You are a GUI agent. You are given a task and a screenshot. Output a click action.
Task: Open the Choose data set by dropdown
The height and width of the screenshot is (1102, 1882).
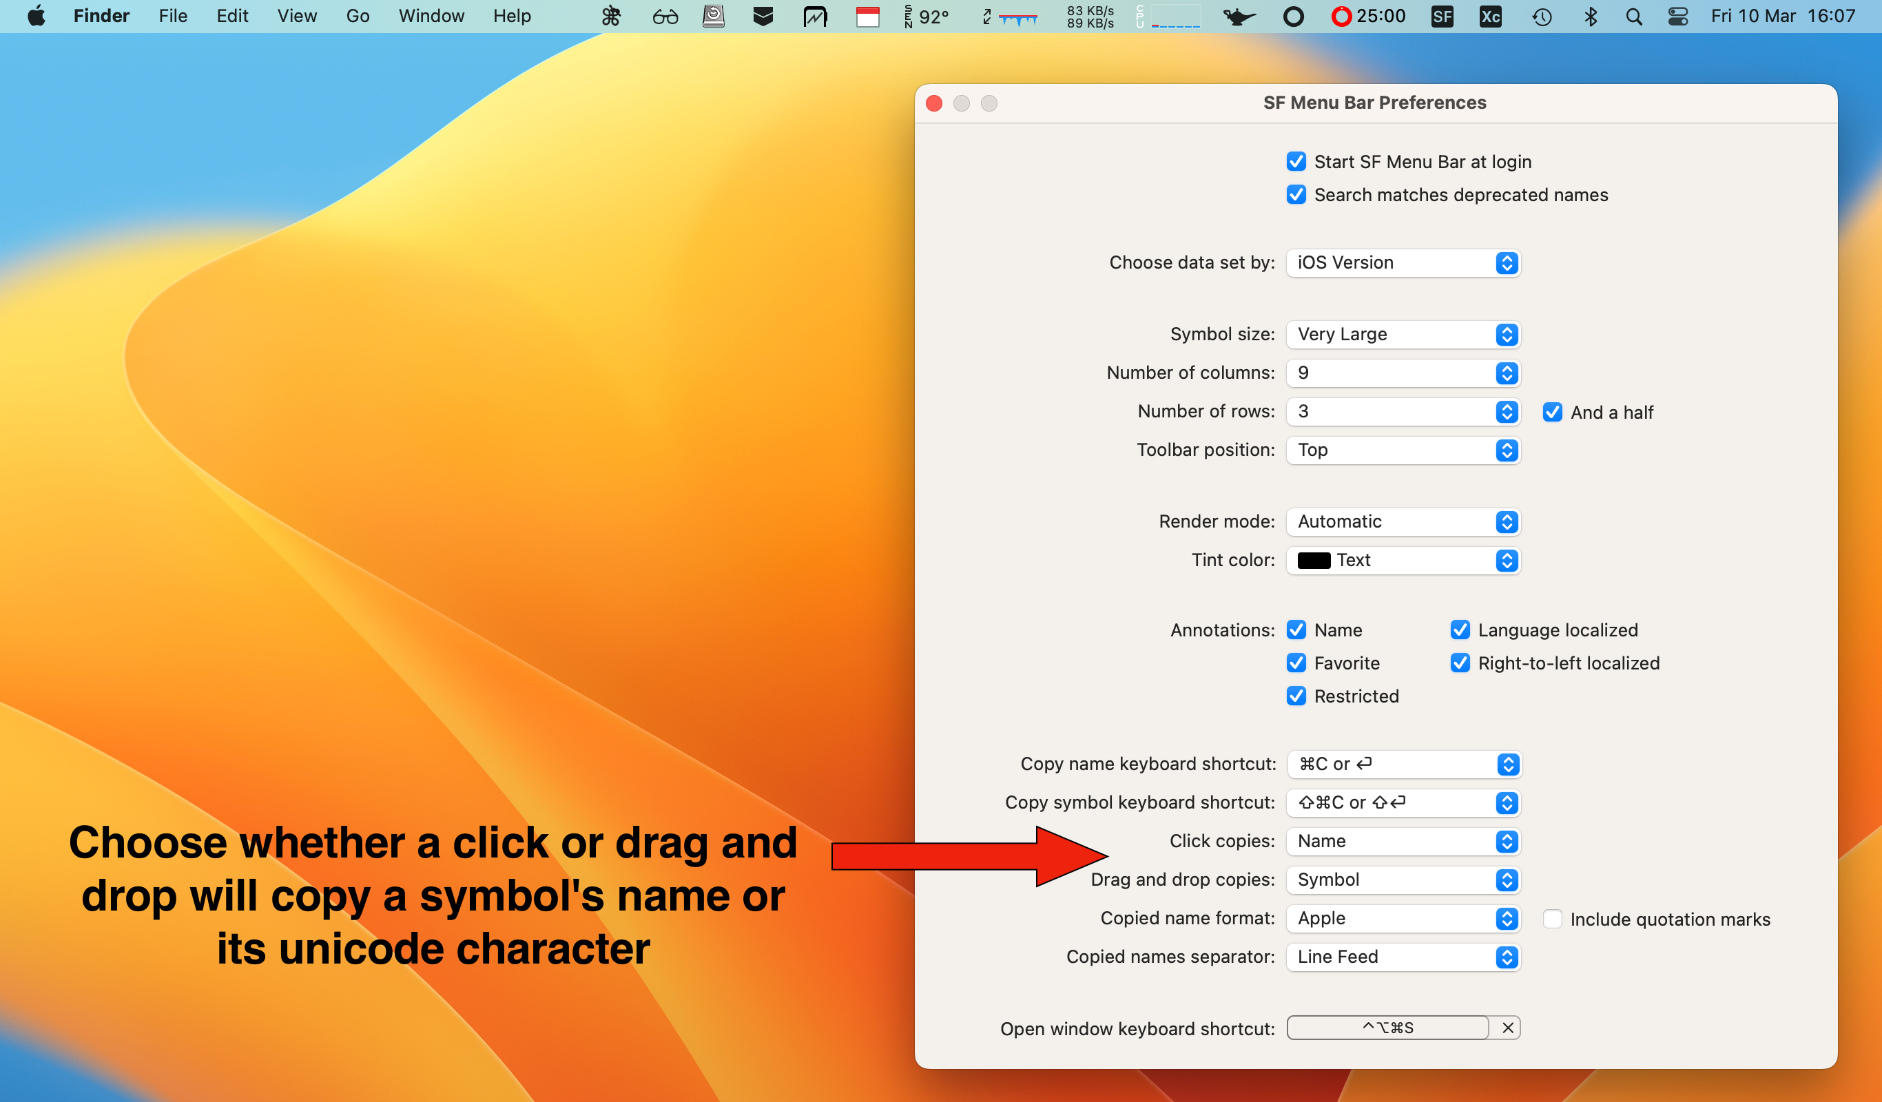coord(1403,263)
